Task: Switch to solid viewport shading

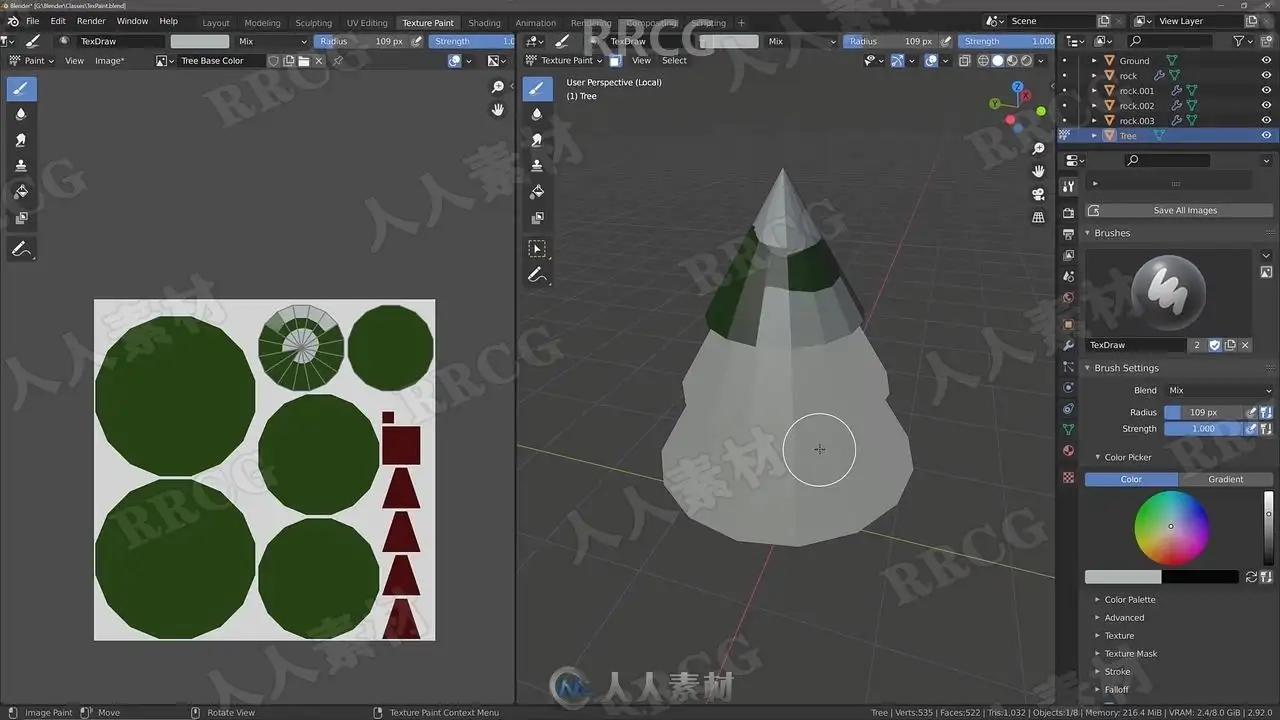Action: point(998,61)
